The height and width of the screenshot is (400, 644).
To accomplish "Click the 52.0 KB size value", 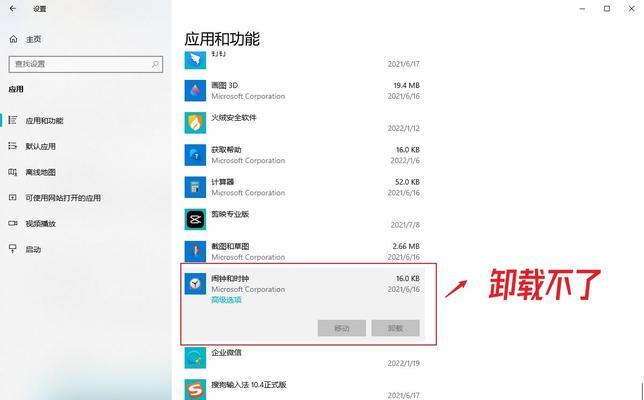I will [x=408, y=182].
